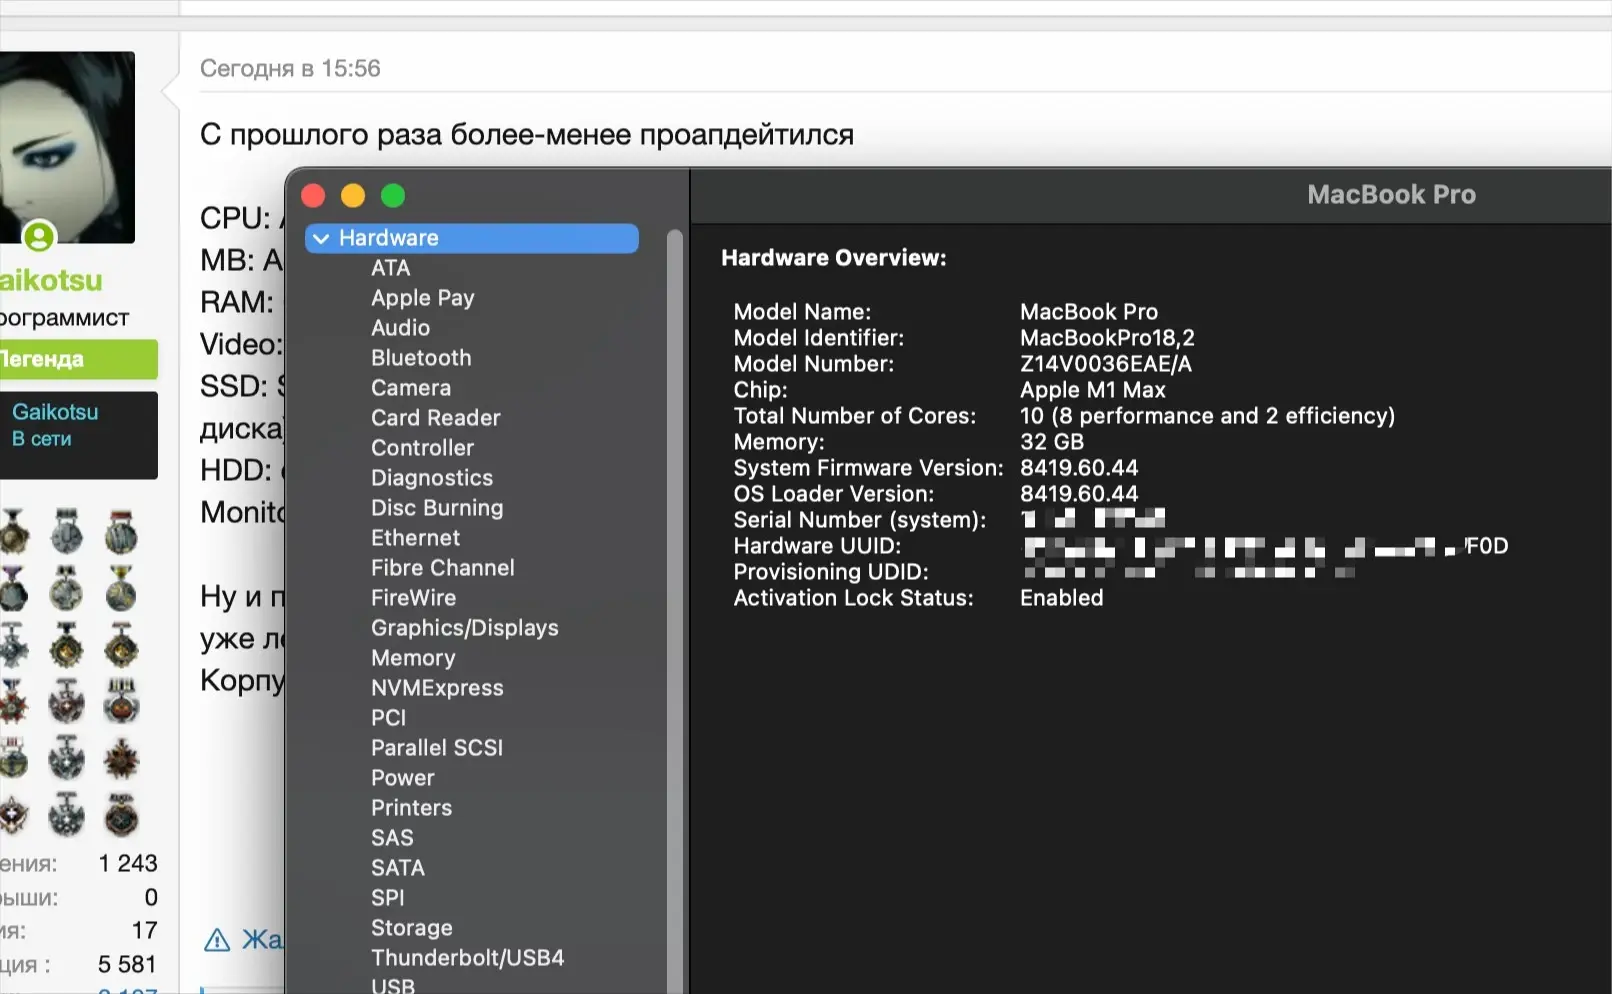Click the Activation Lock Enabled value

pyautogui.click(x=1062, y=598)
